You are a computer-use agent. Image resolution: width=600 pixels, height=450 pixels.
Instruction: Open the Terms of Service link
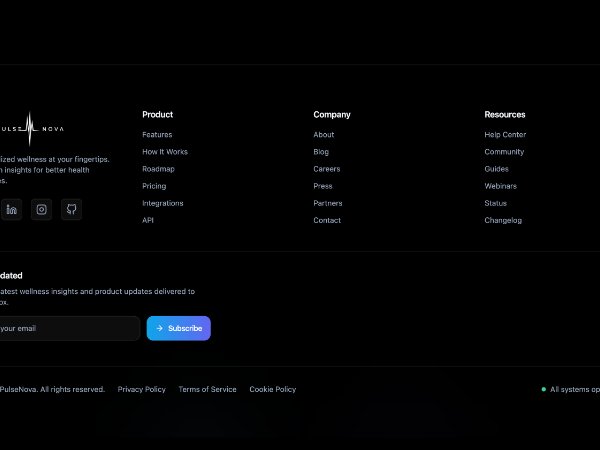tap(208, 389)
